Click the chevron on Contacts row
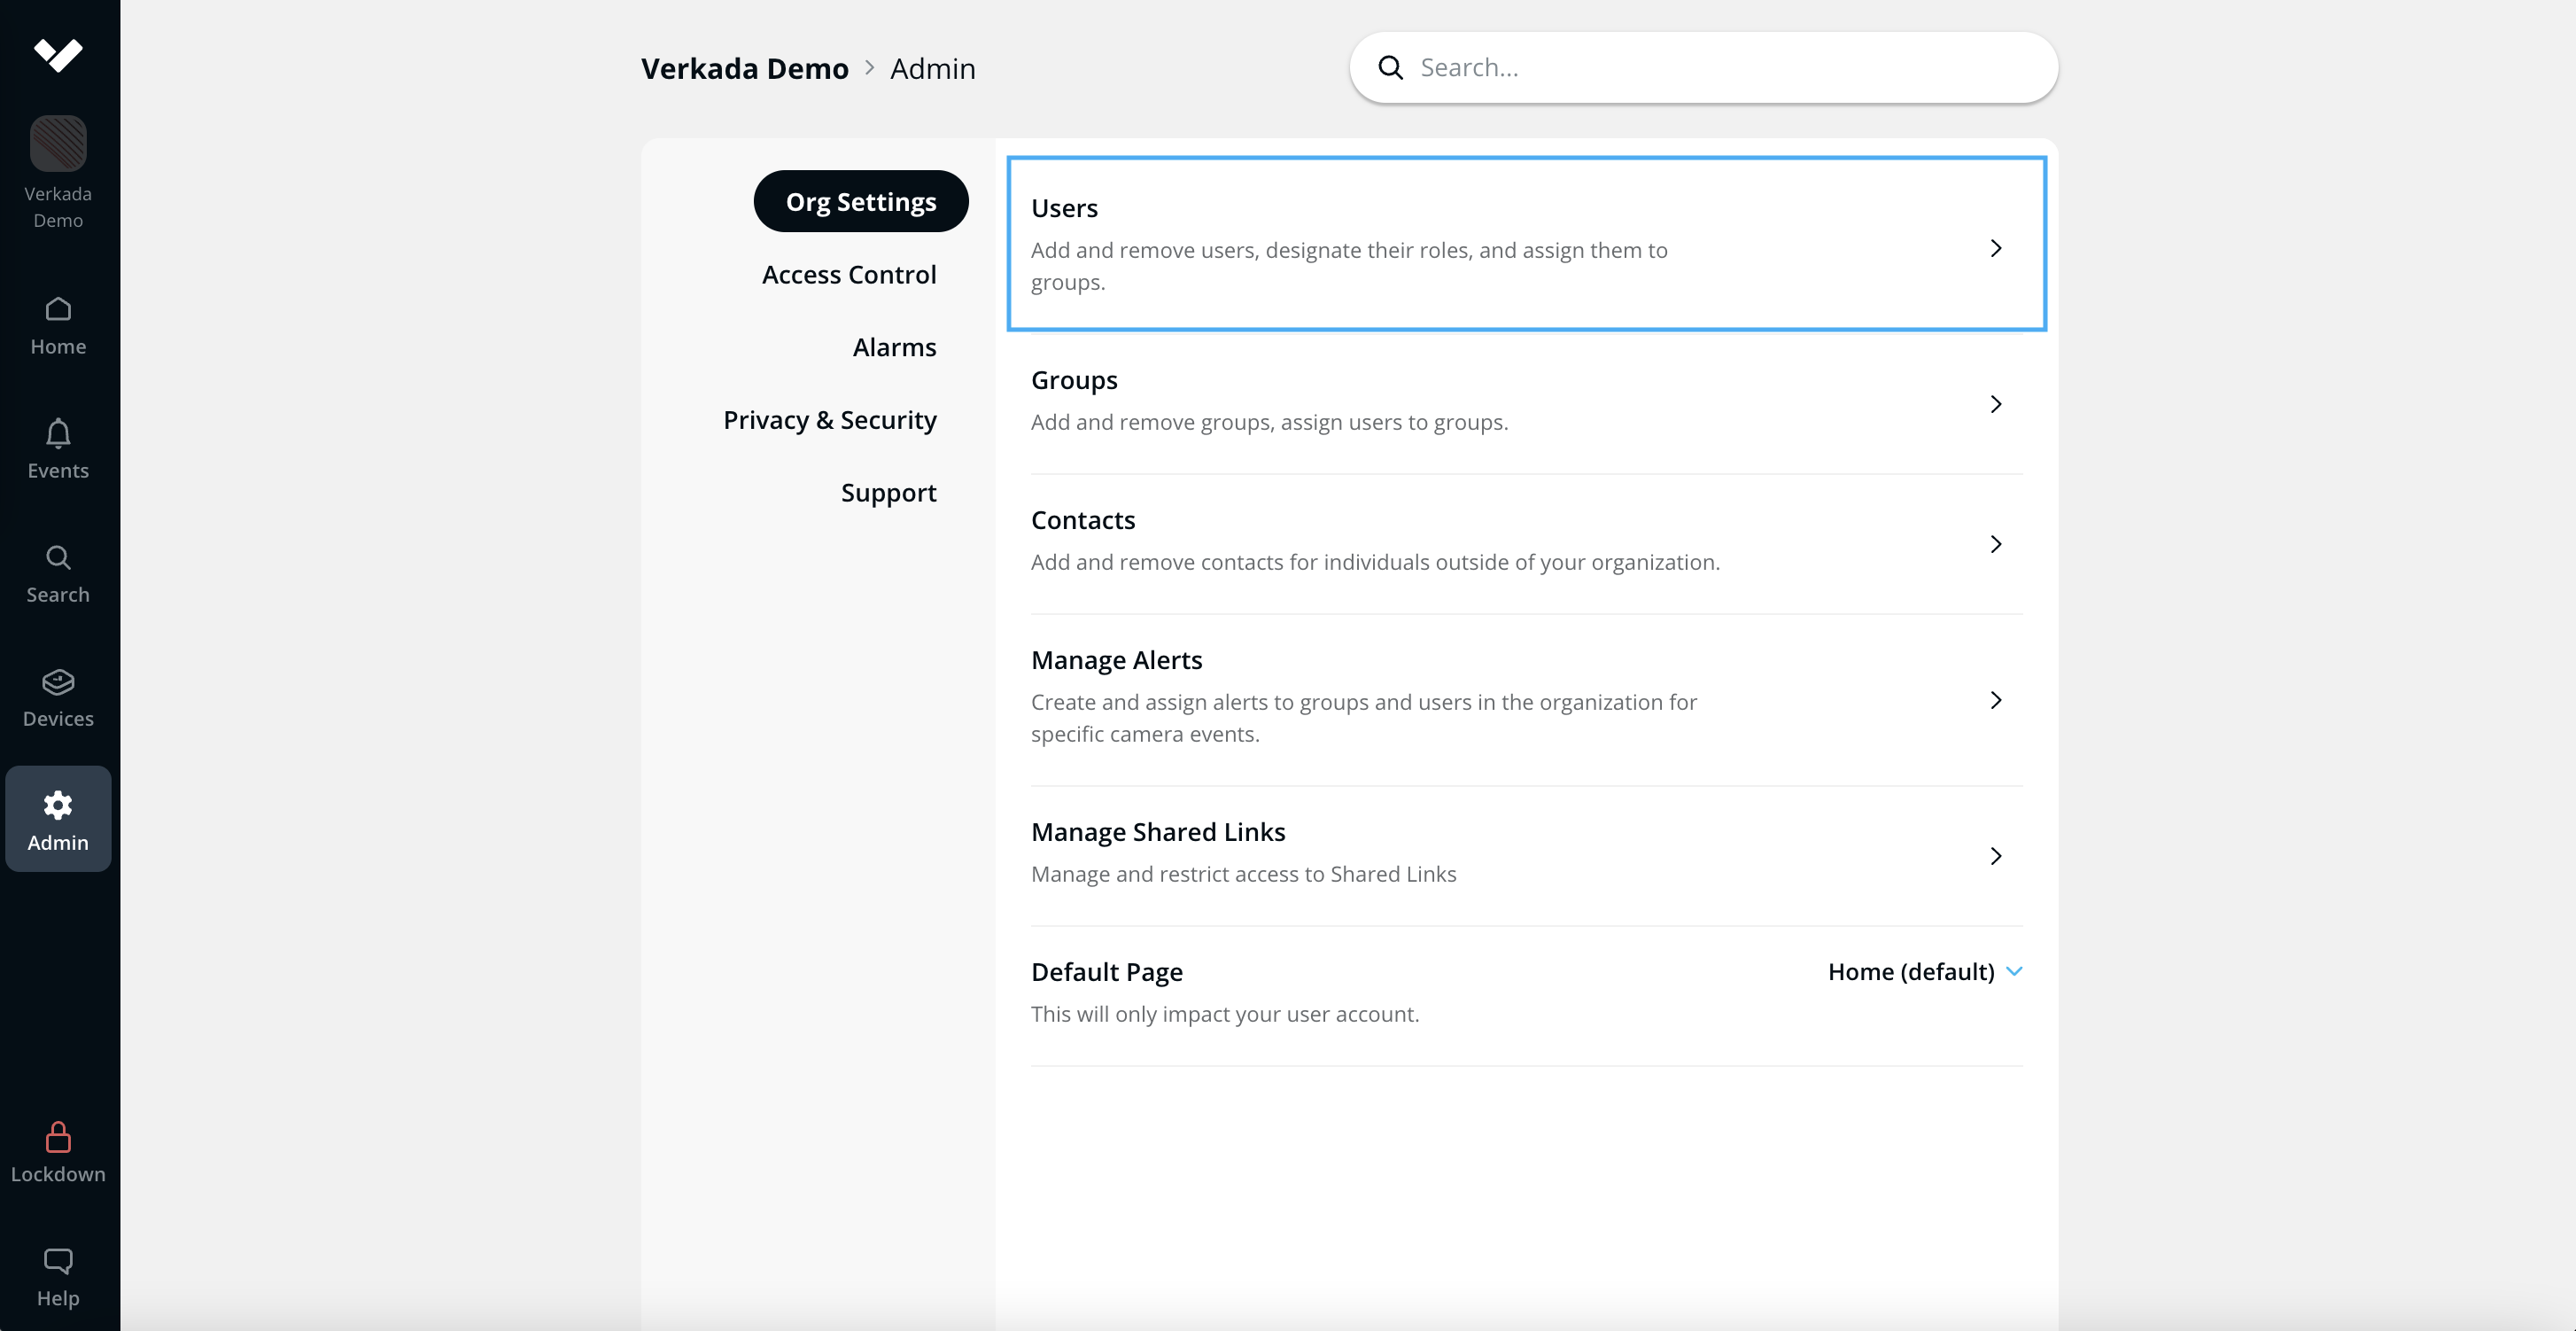The image size is (2576, 1331). pyautogui.click(x=1995, y=544)
